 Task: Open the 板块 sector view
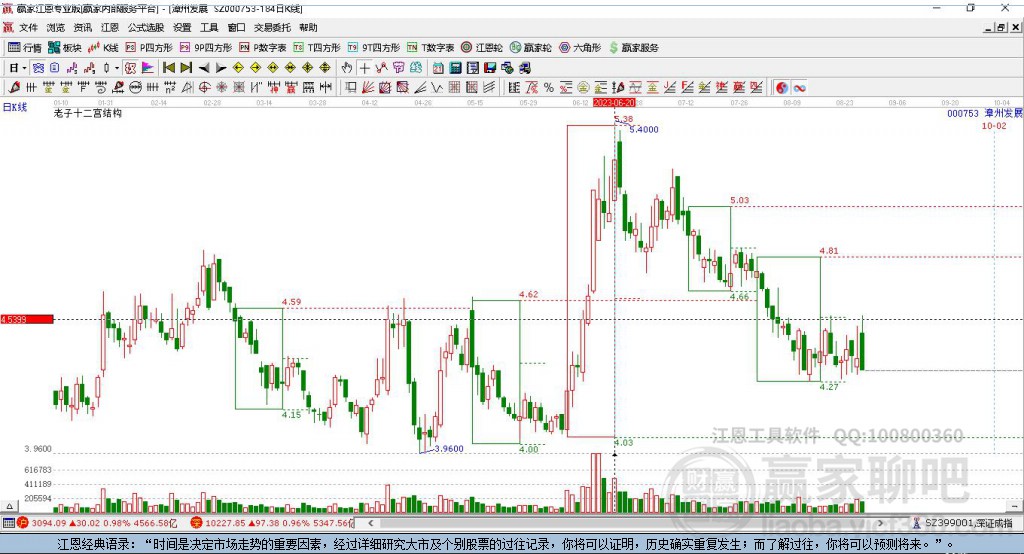[65, 48]
